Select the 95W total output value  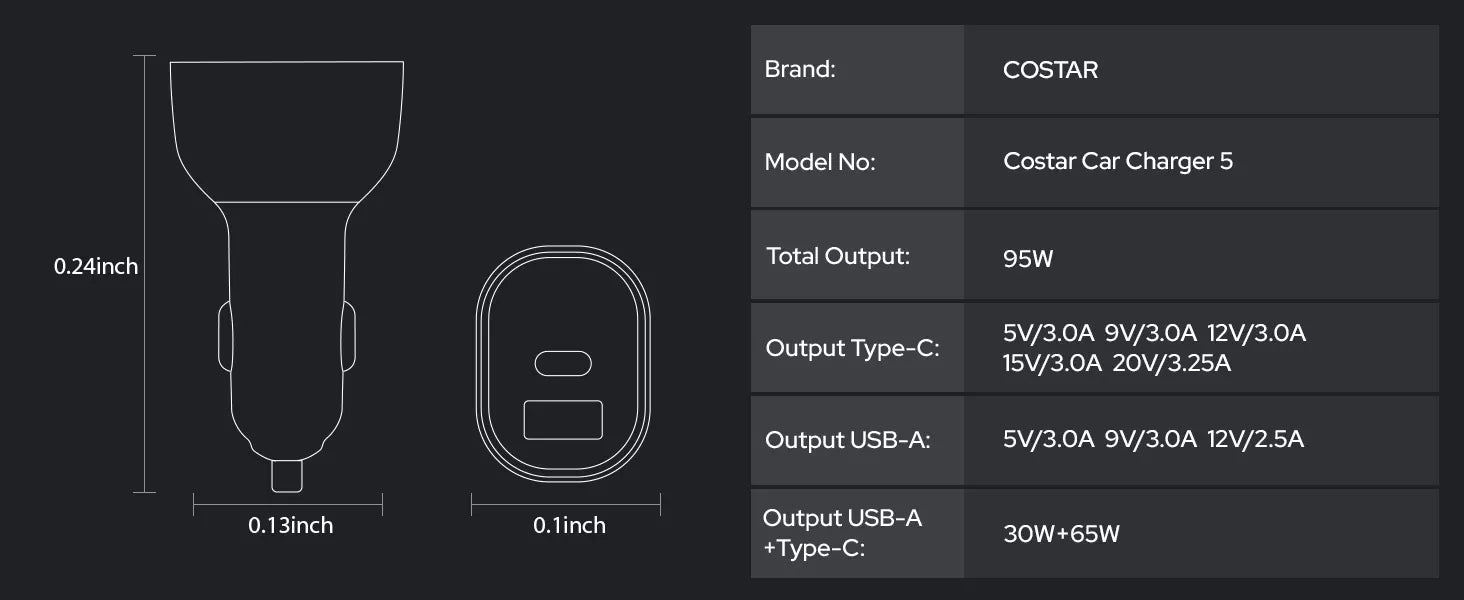coord(1028,259)
